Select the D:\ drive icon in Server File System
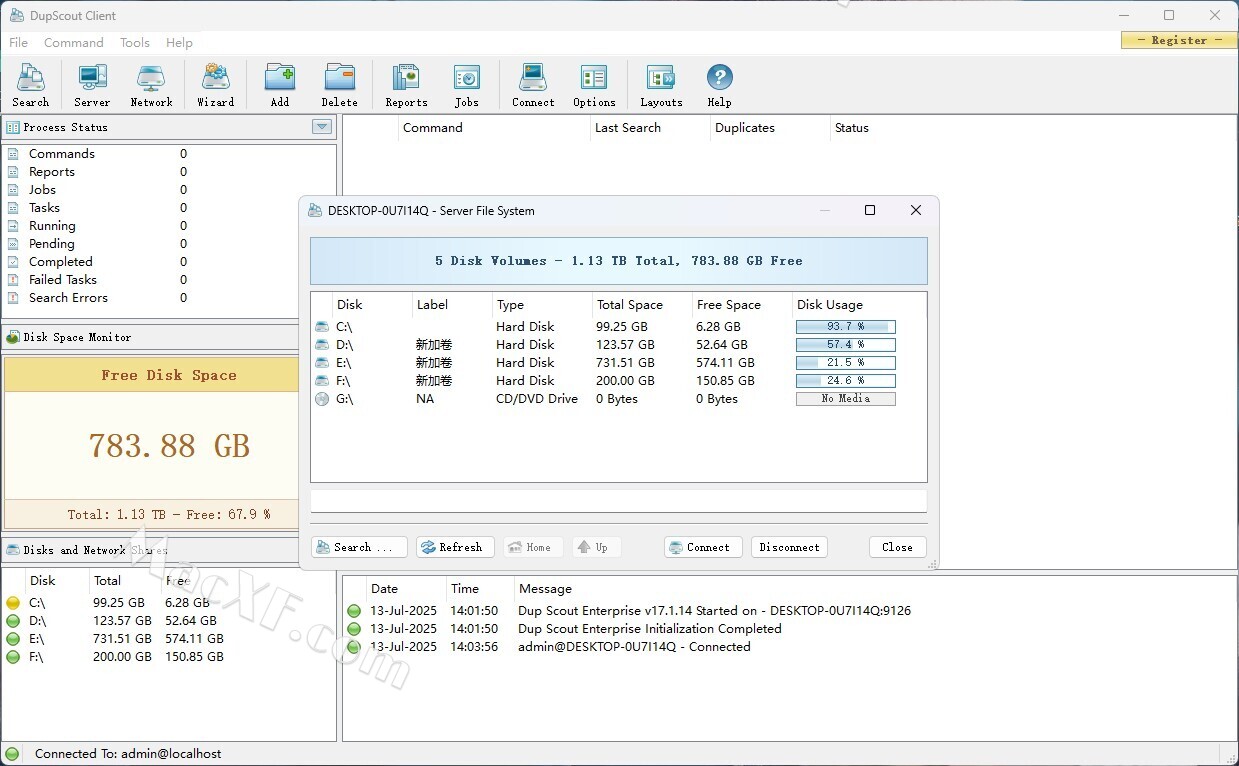The width and height of the screenshot is (1239, 766). [322, 345]
